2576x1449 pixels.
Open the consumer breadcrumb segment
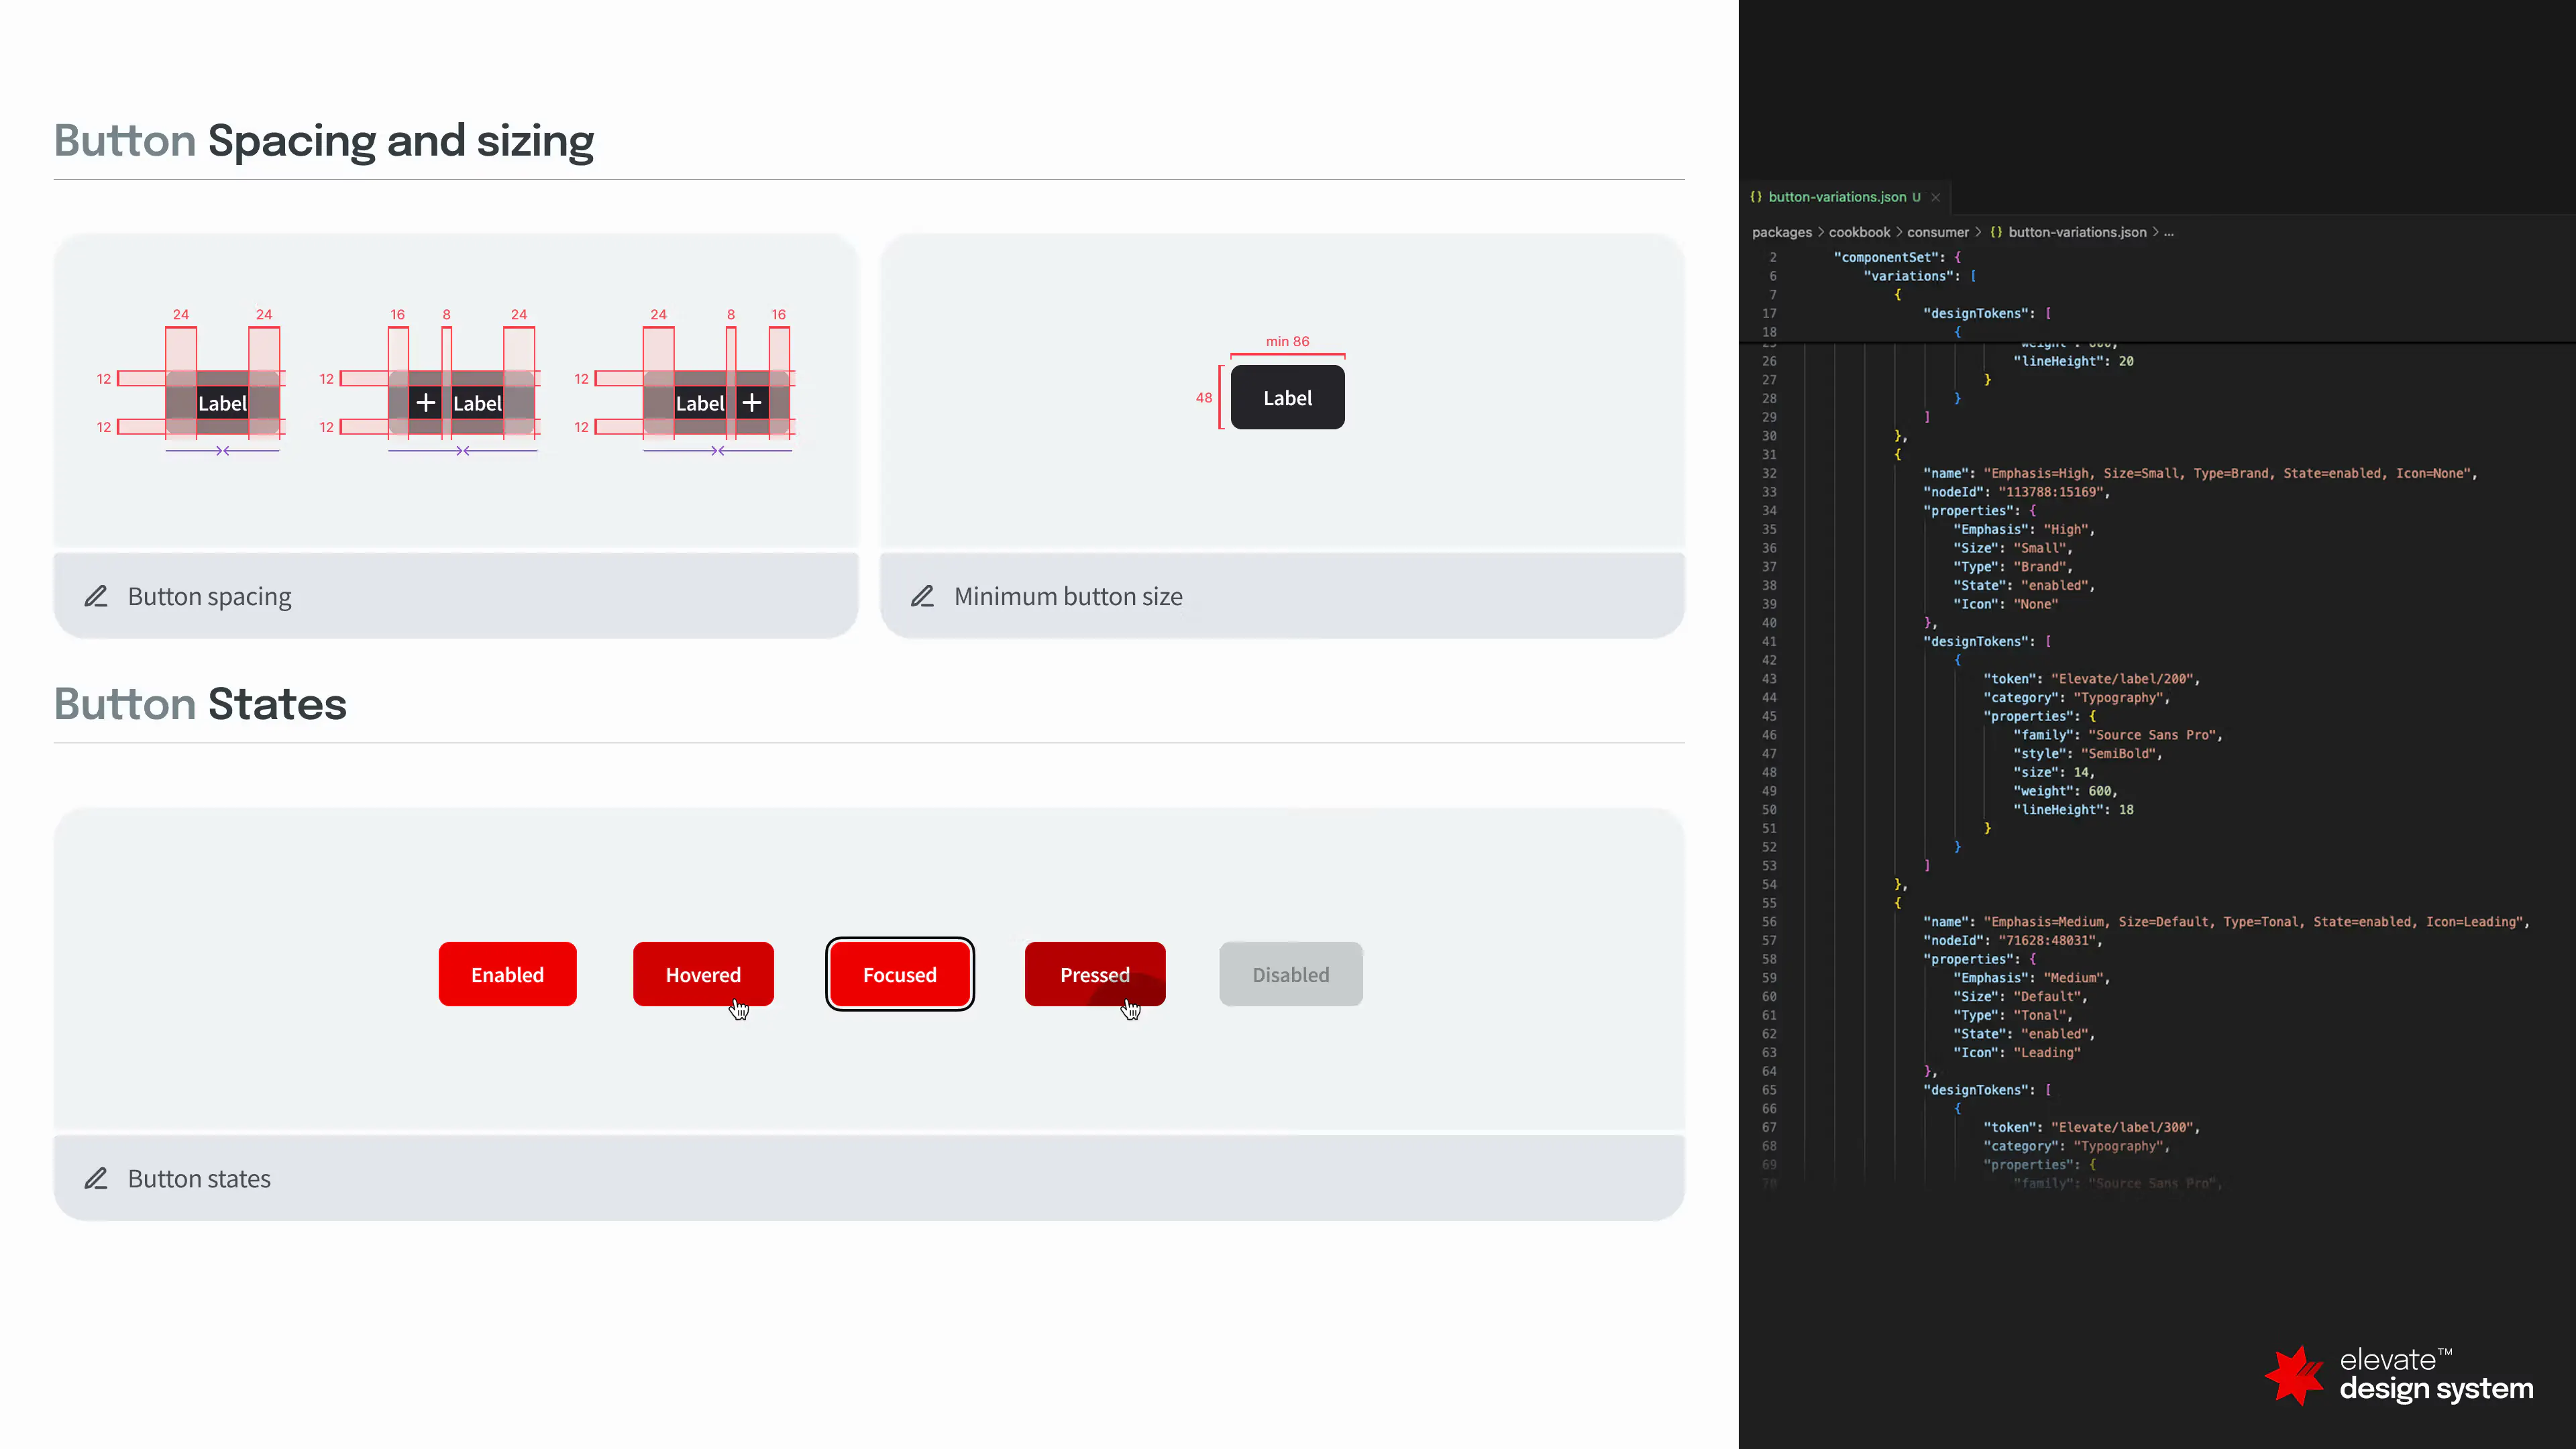click(x=1938, y=232)
